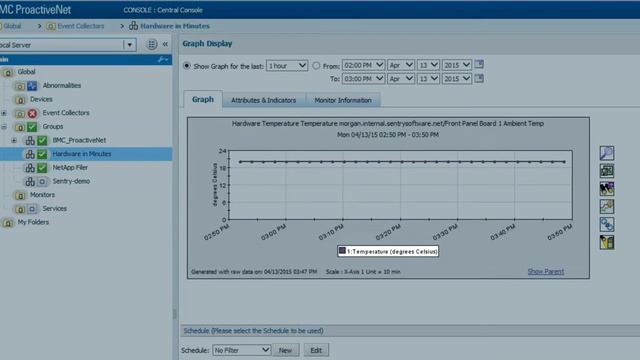640x360 pixels.
Task: Click the colorful chart icon right of graph
Action: coord(607,189)
